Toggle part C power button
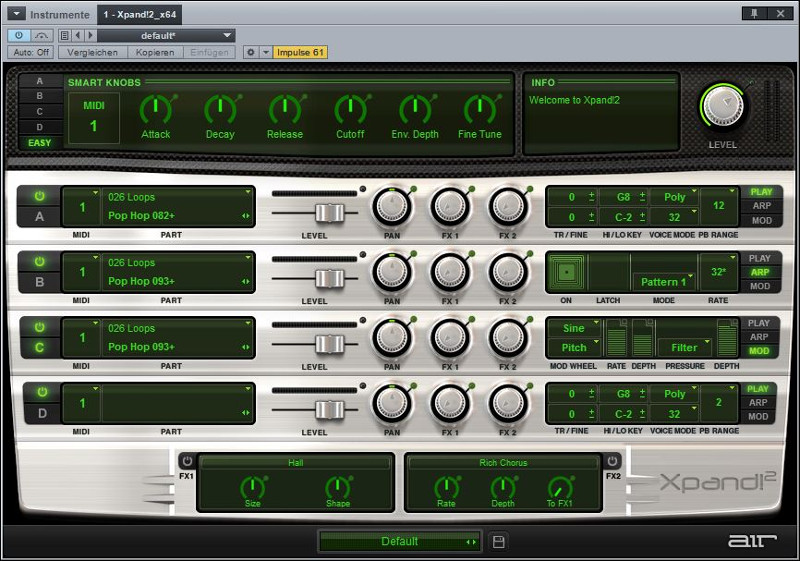Image resolution: width=800 pixels, height=561 pixels. coord(39,327)
